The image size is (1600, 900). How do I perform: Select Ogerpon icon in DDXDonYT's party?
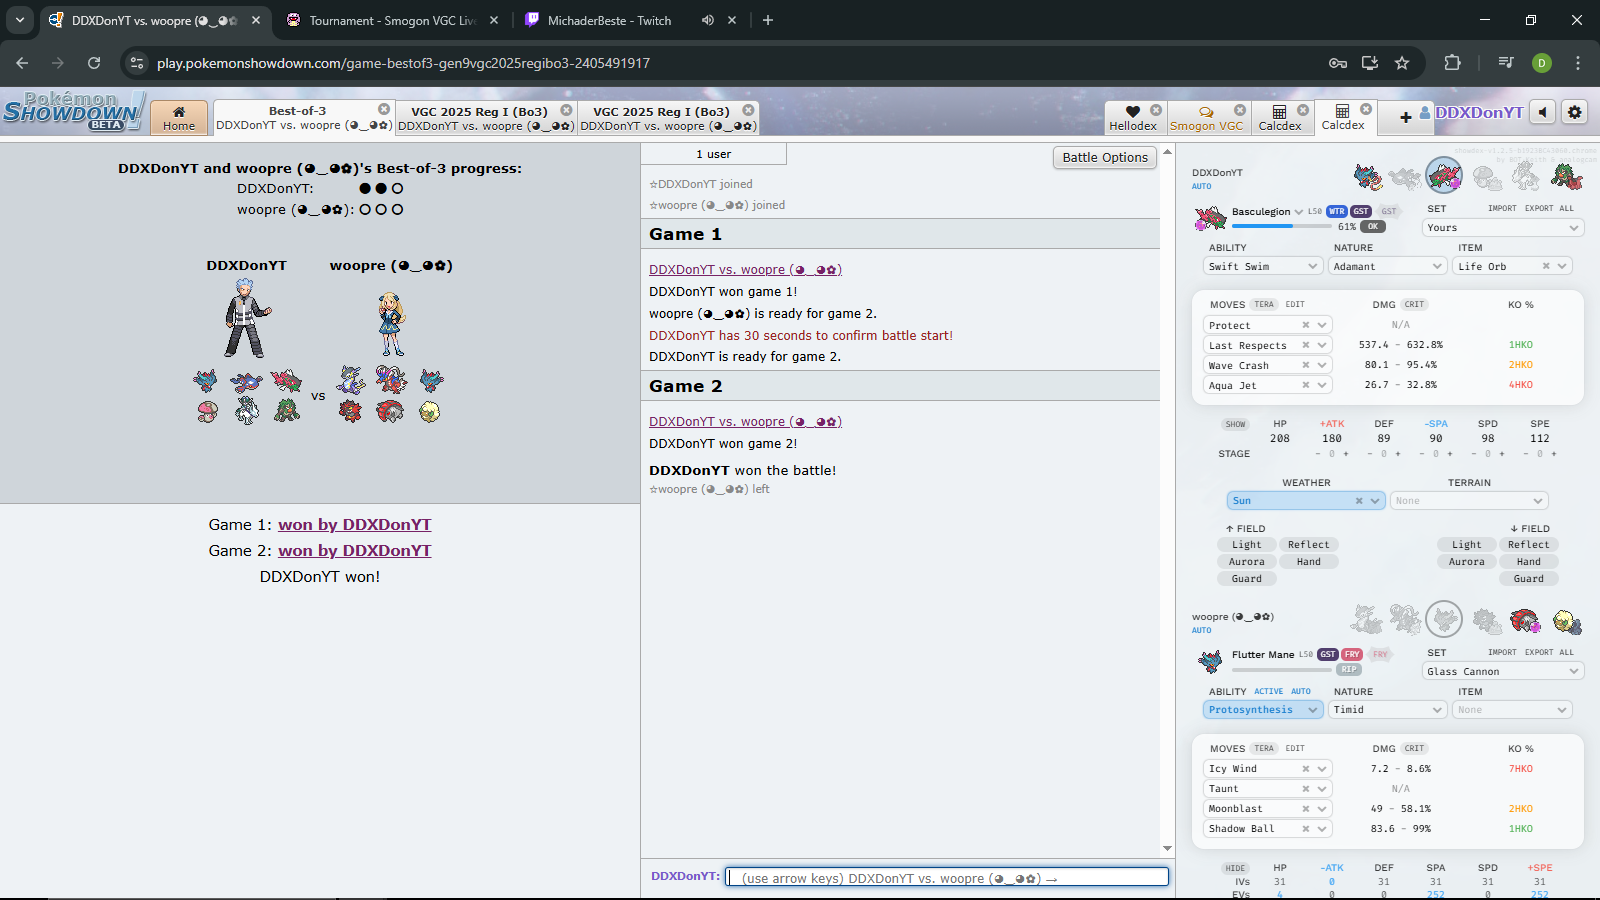tap(1566, 177)
